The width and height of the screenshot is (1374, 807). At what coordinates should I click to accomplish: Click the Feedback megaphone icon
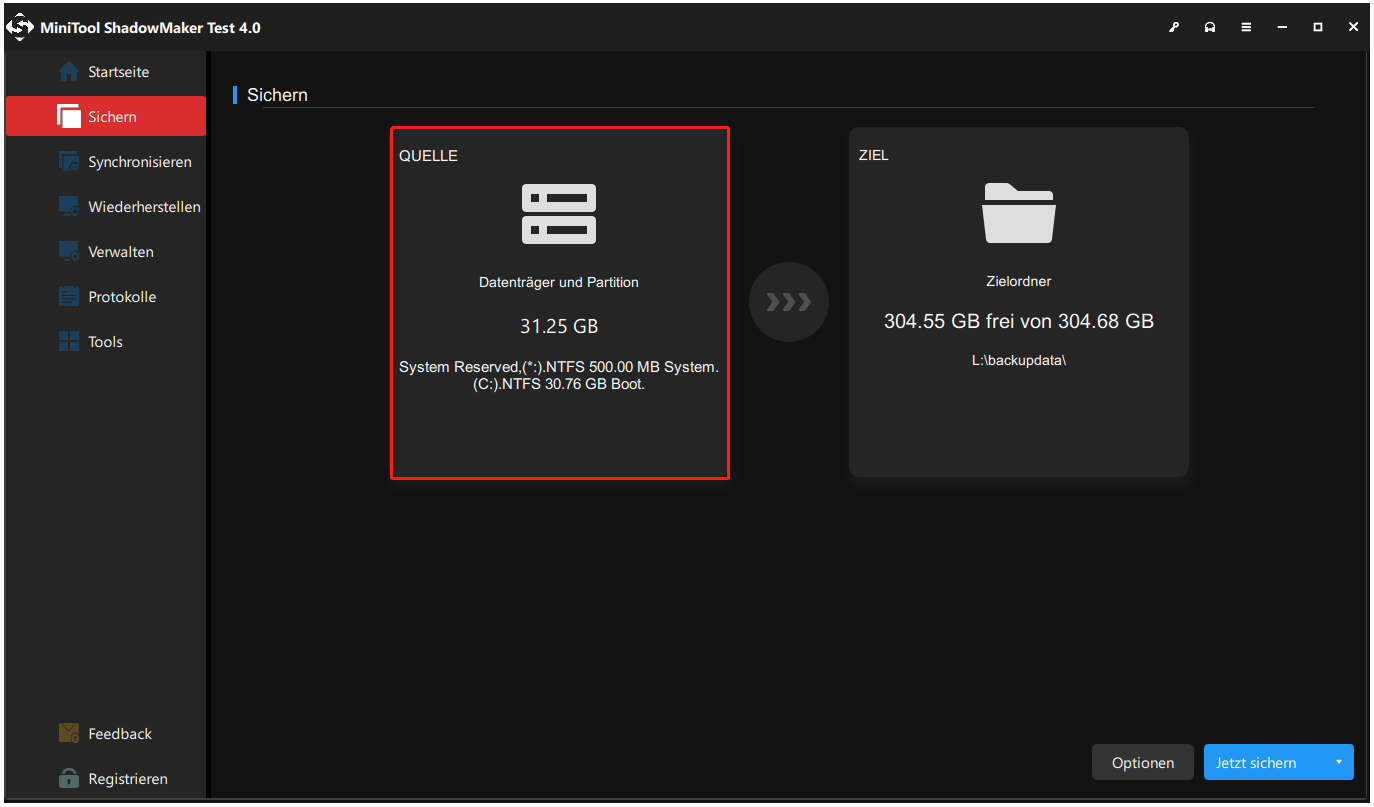click(68, 733)
